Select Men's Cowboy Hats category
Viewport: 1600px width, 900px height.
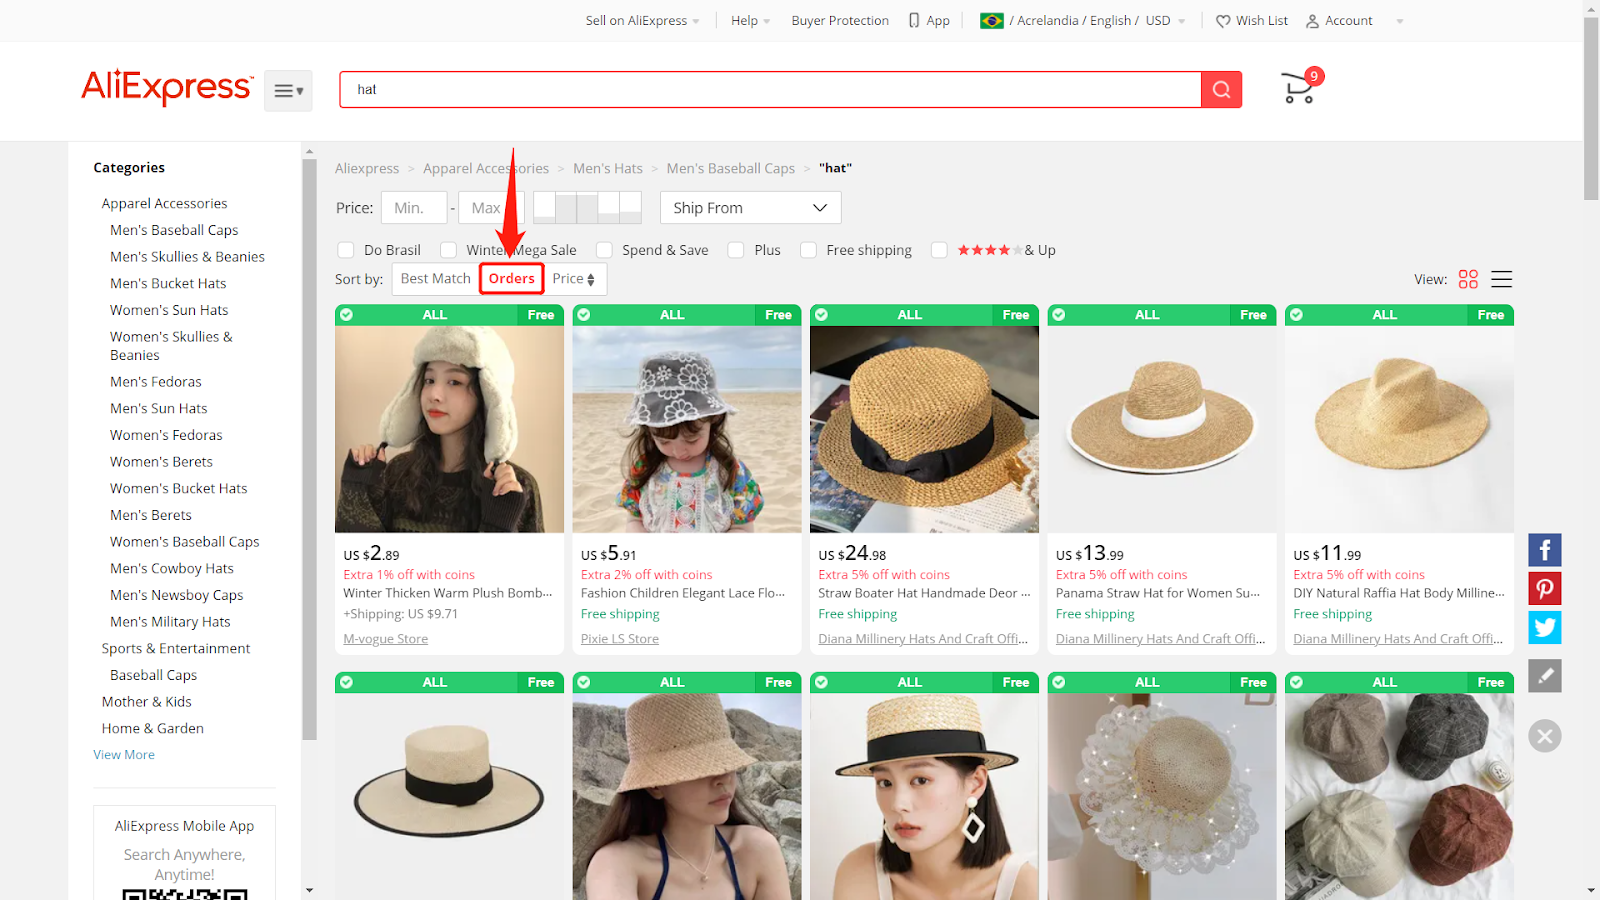172,568
